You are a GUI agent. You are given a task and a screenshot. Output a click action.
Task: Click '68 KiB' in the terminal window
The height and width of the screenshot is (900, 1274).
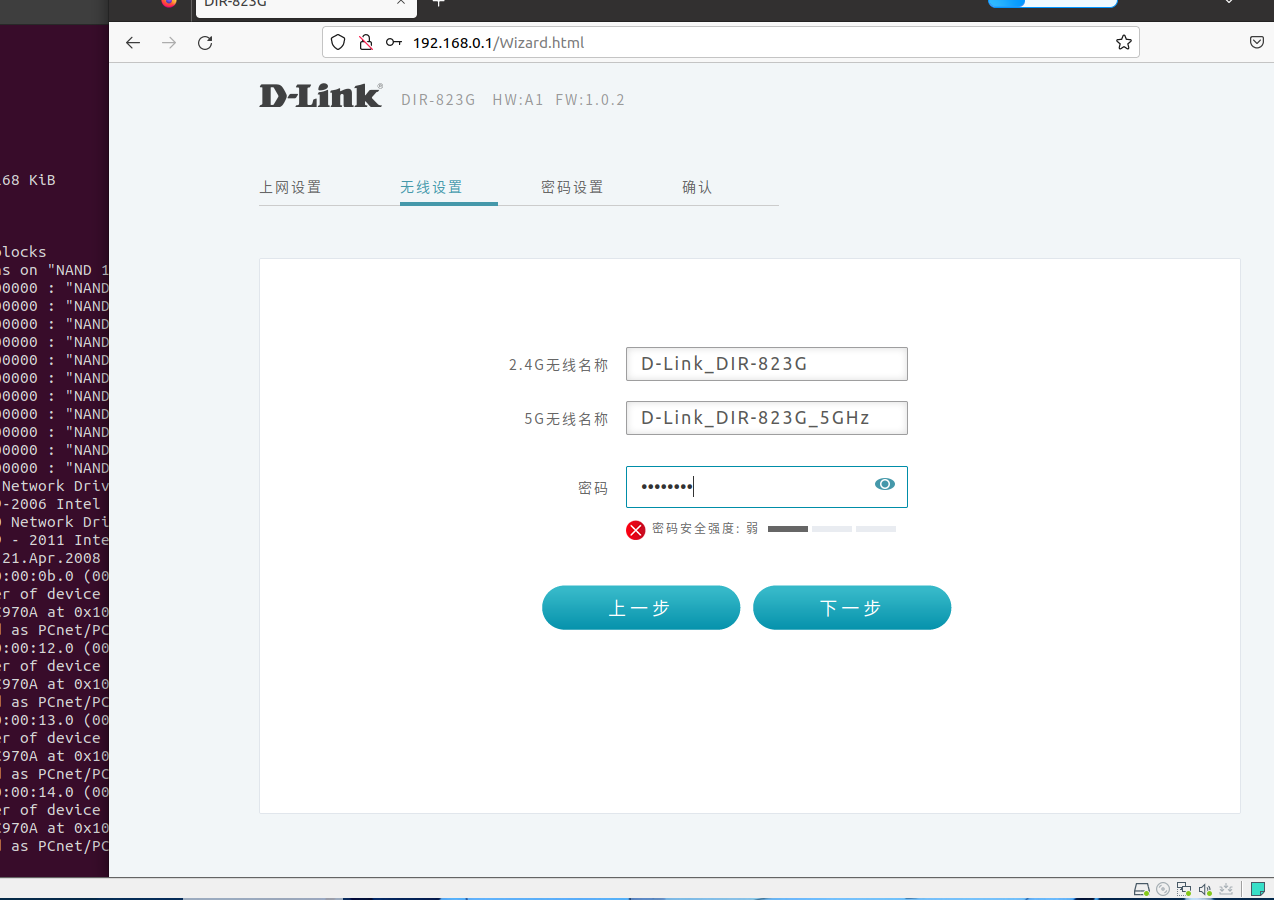tap(28, 180)
